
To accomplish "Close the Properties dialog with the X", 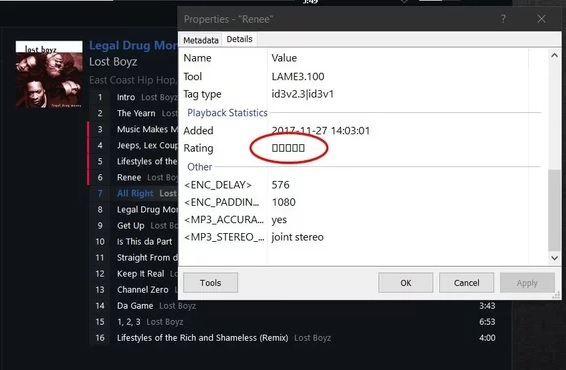I will pyautogui.click(x=541, y=19).
